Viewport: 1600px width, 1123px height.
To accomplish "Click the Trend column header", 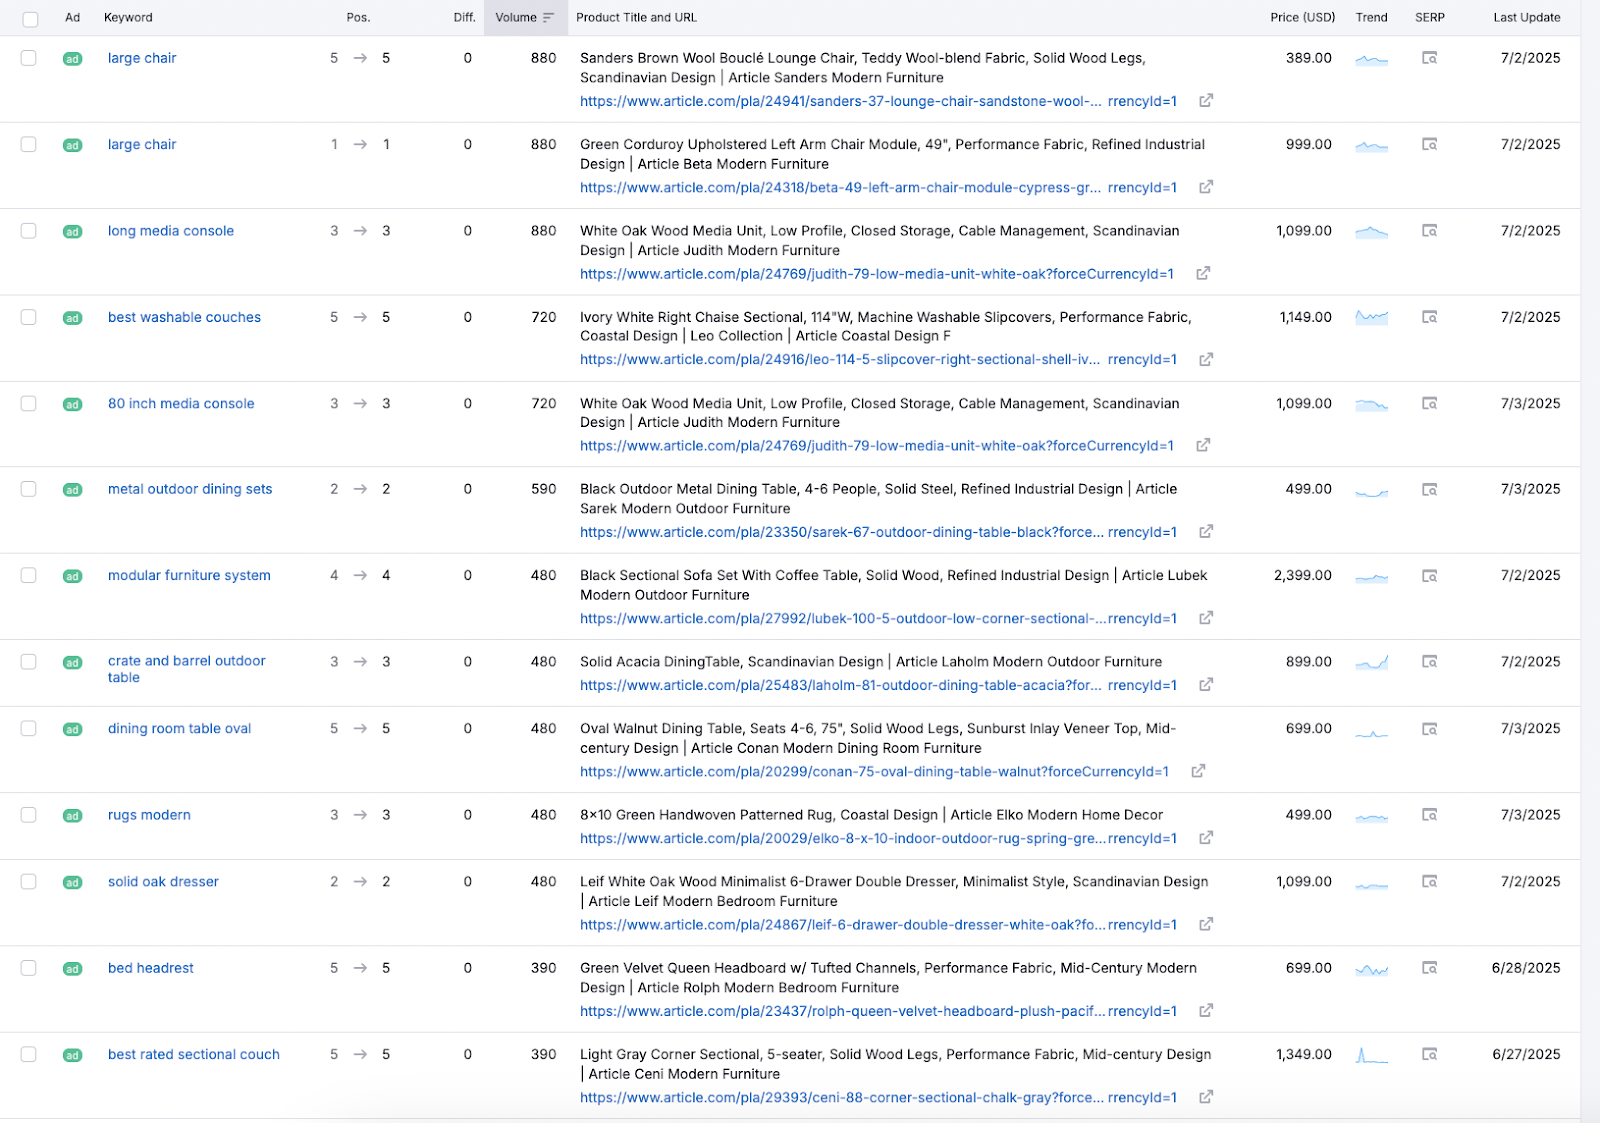I will [x=1371, y=17].
